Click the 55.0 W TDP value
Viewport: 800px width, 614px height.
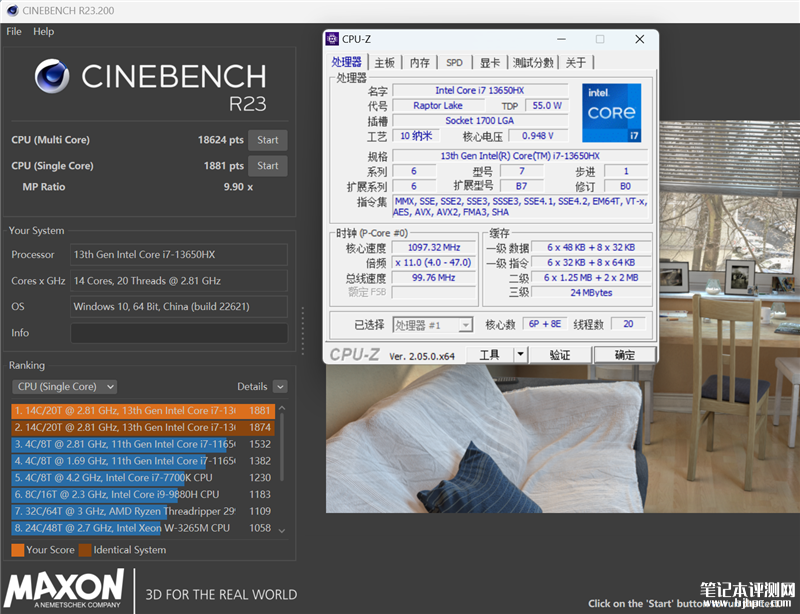[x=546, y=106]
